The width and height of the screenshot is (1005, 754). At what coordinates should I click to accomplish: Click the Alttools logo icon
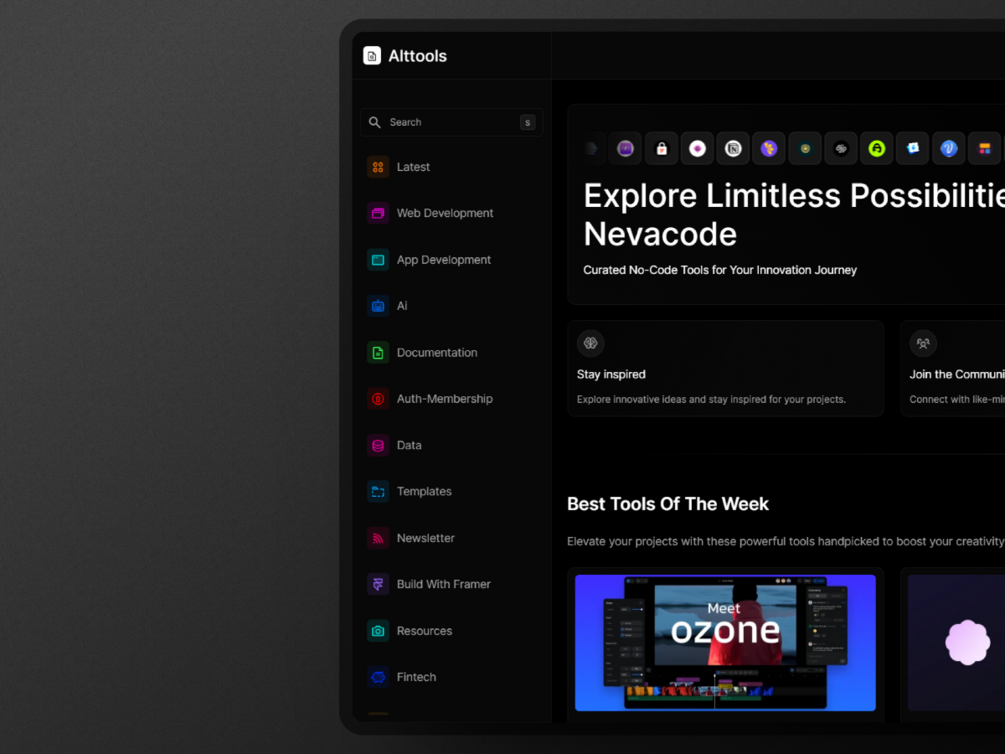point(372,56)
